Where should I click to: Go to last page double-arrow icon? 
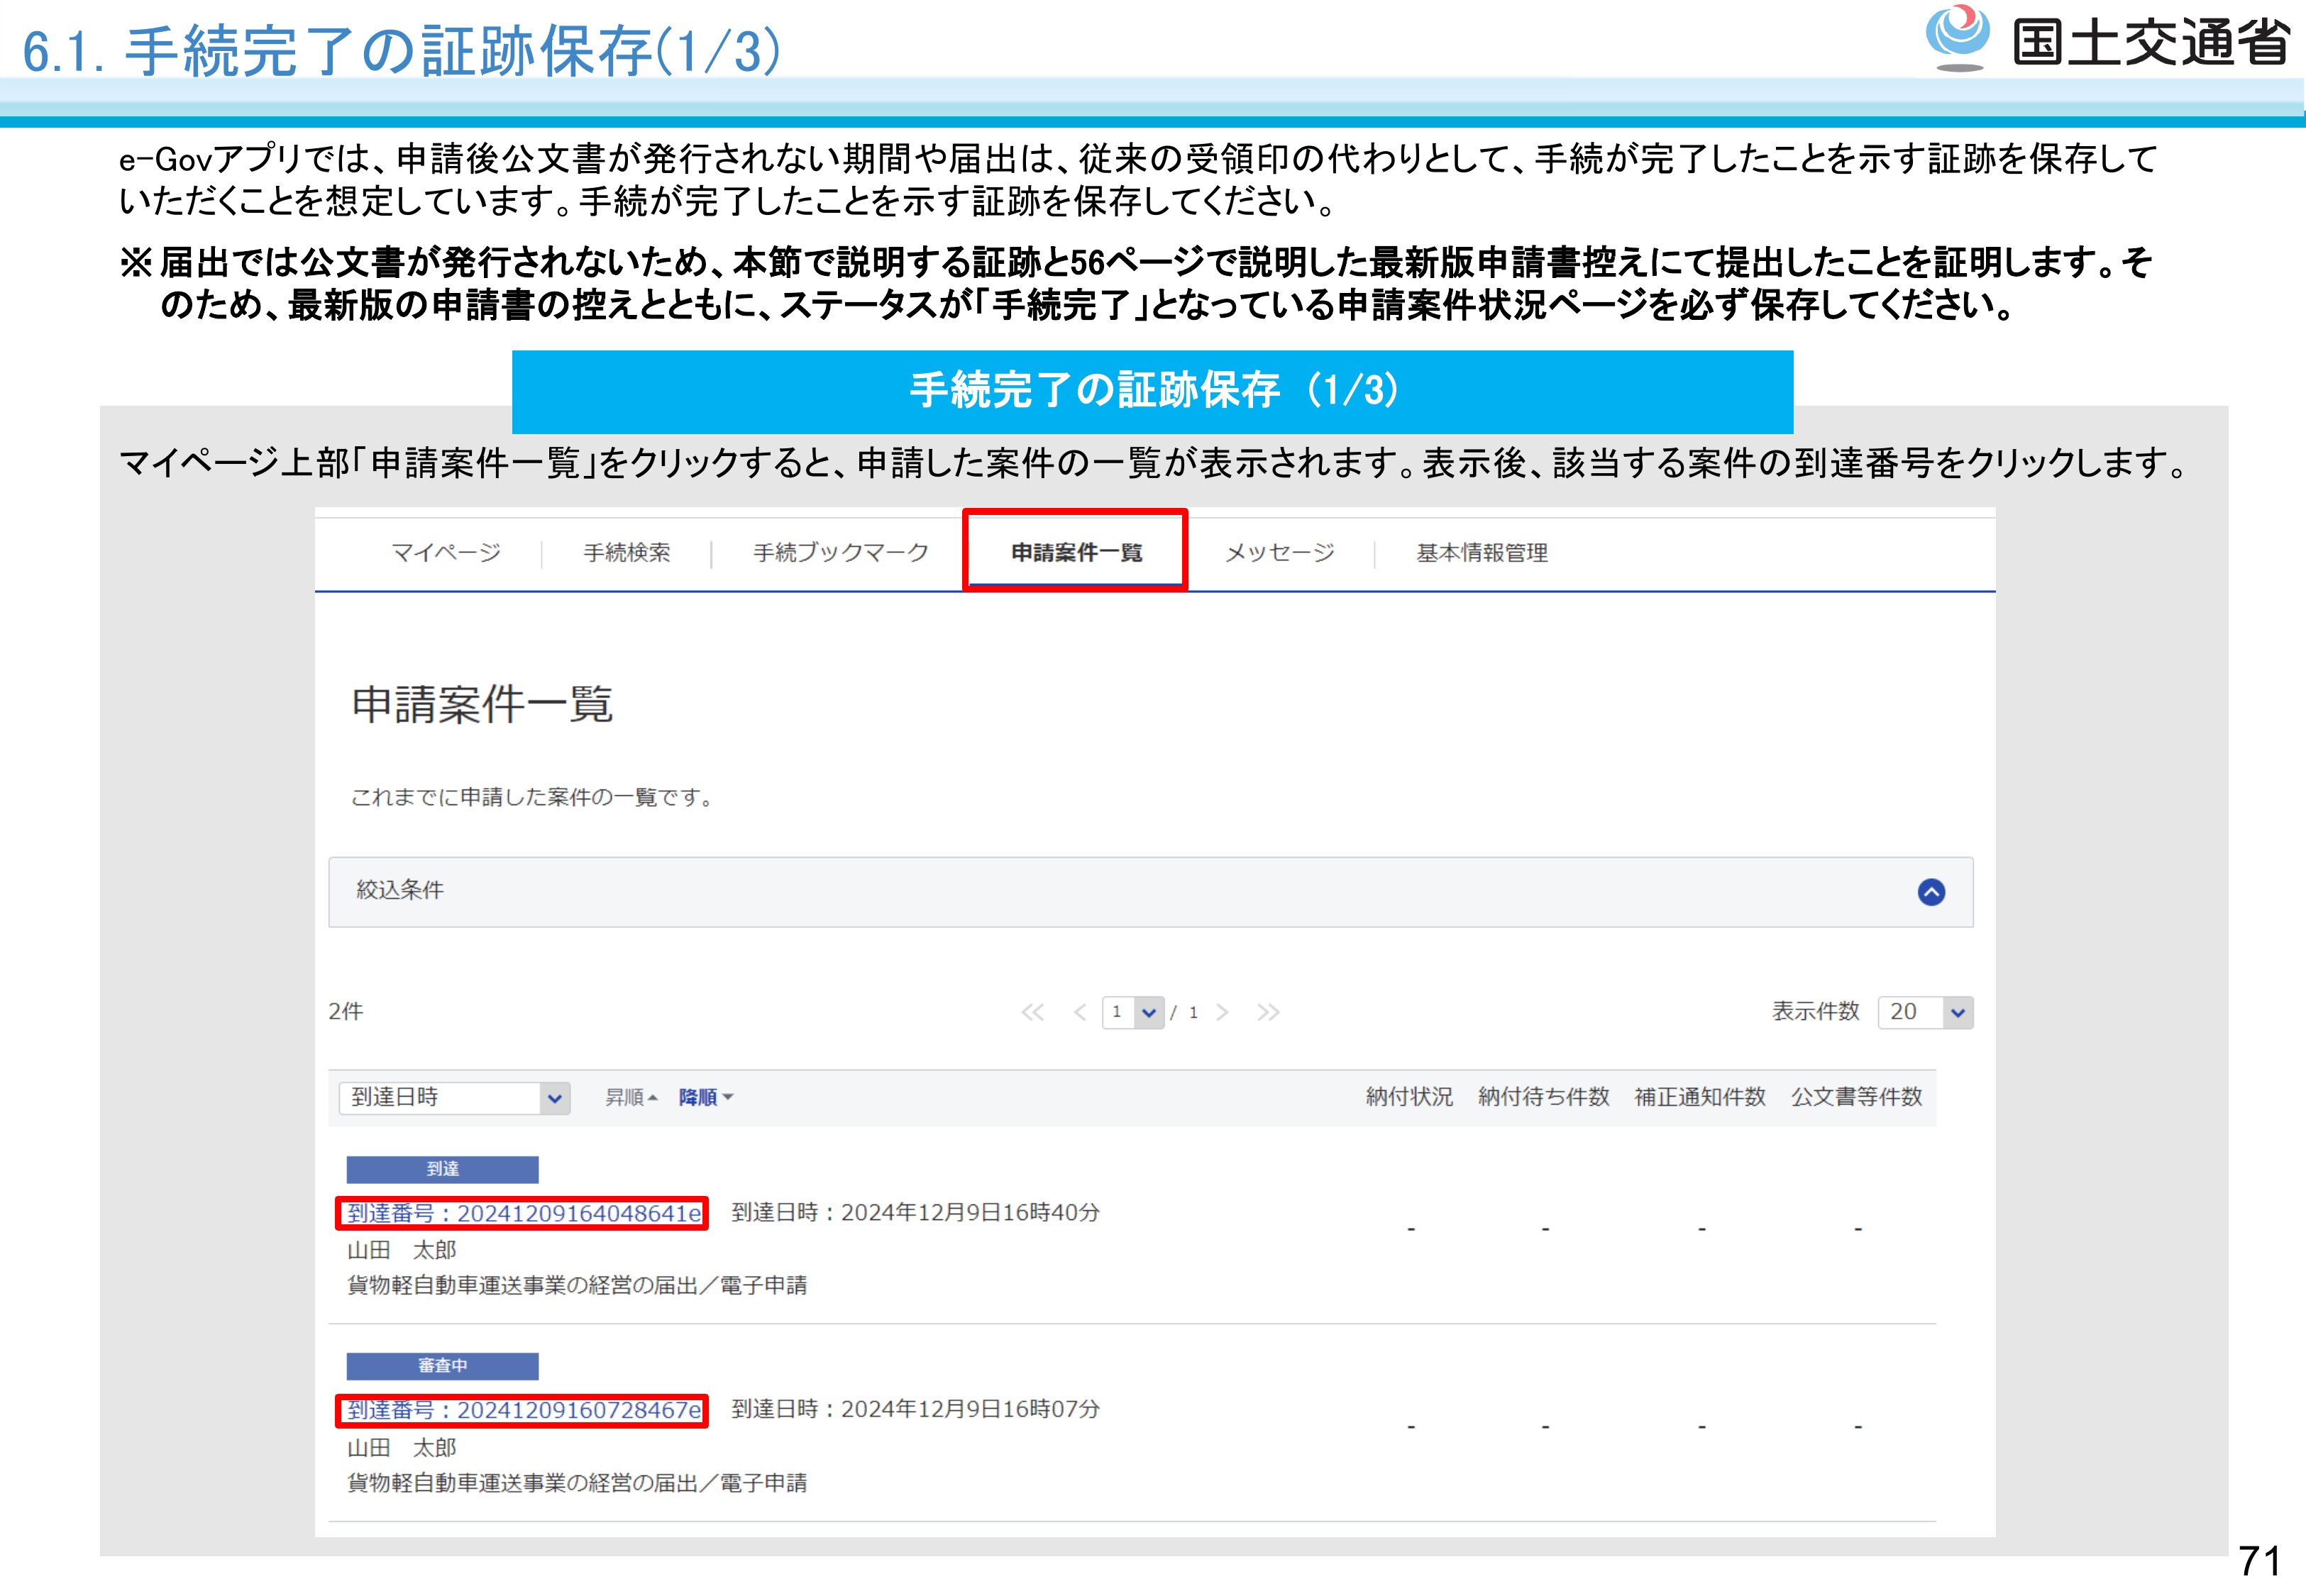[x=1268, y=1012]
